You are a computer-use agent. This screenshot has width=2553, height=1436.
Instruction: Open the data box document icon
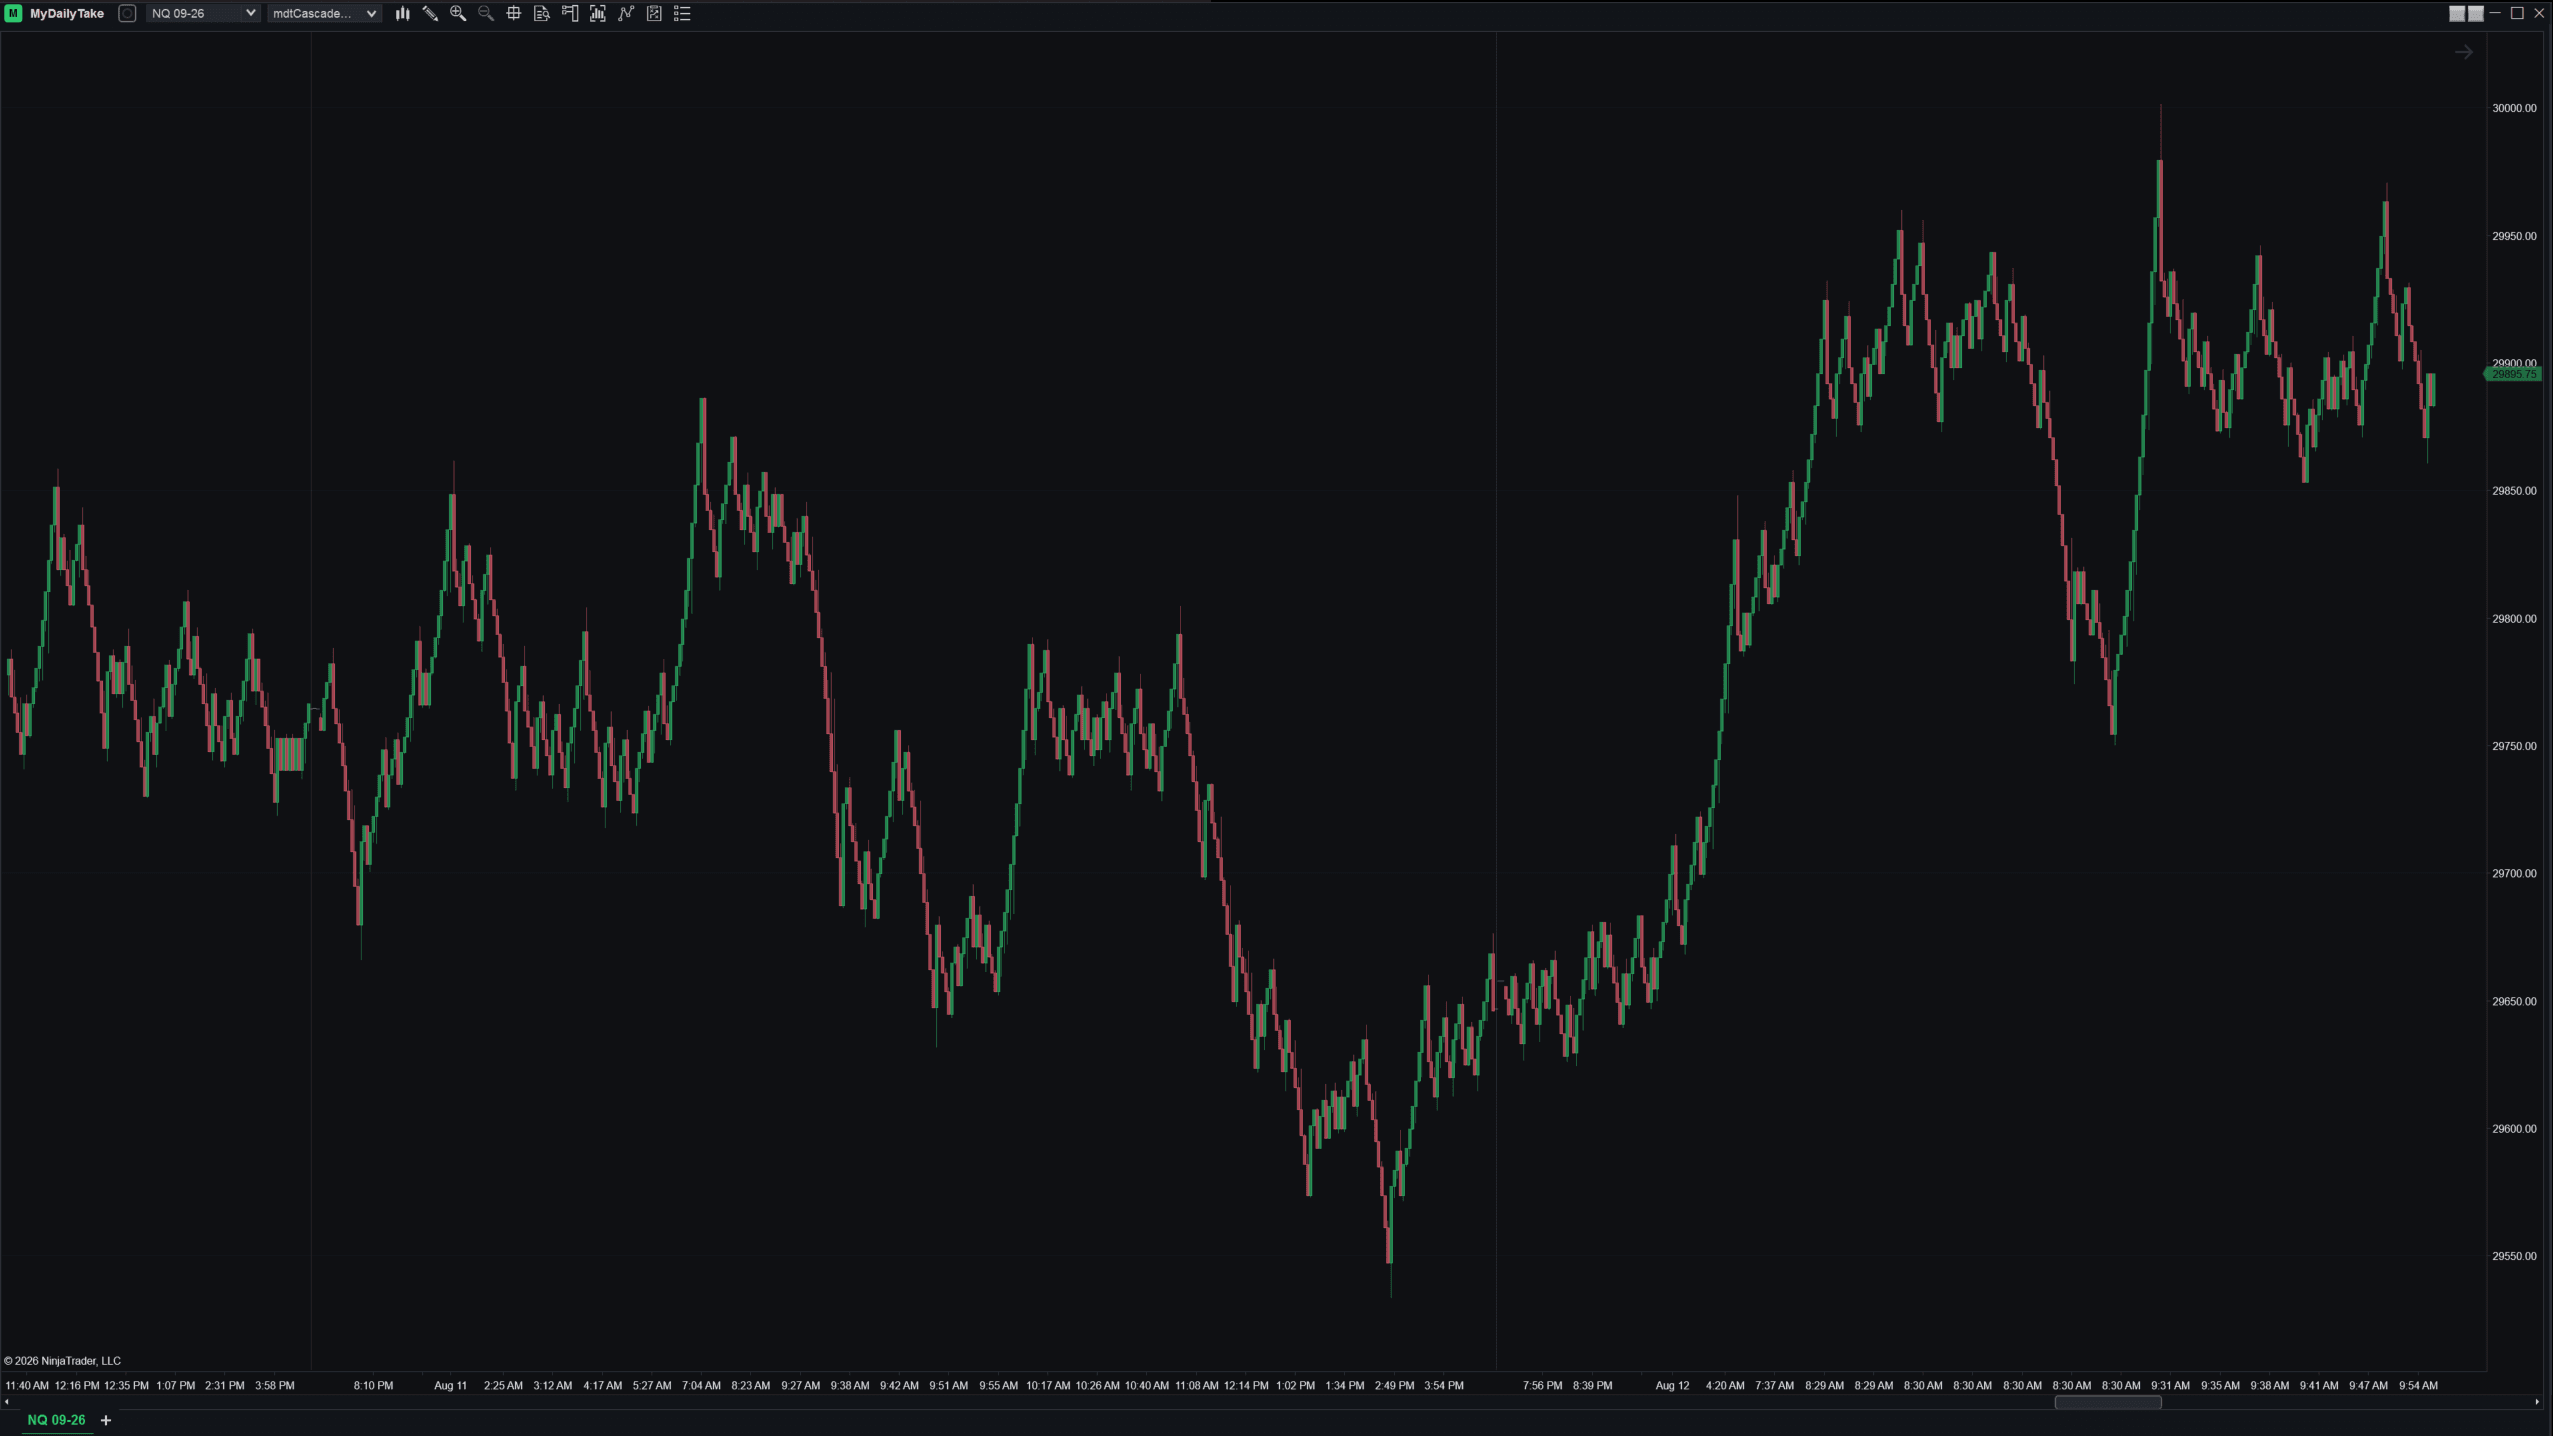pyautogui.click(x=542, y=13)
